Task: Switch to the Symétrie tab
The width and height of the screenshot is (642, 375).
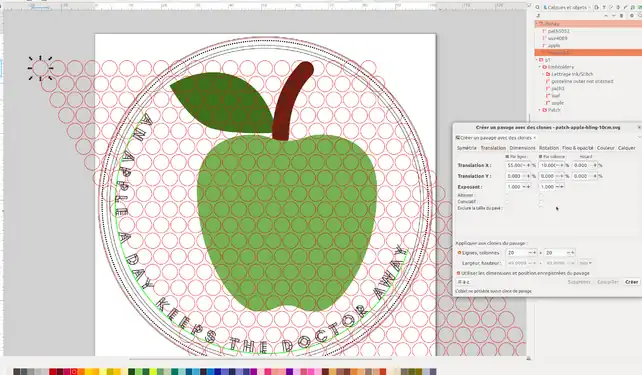Action: [466, 148]
